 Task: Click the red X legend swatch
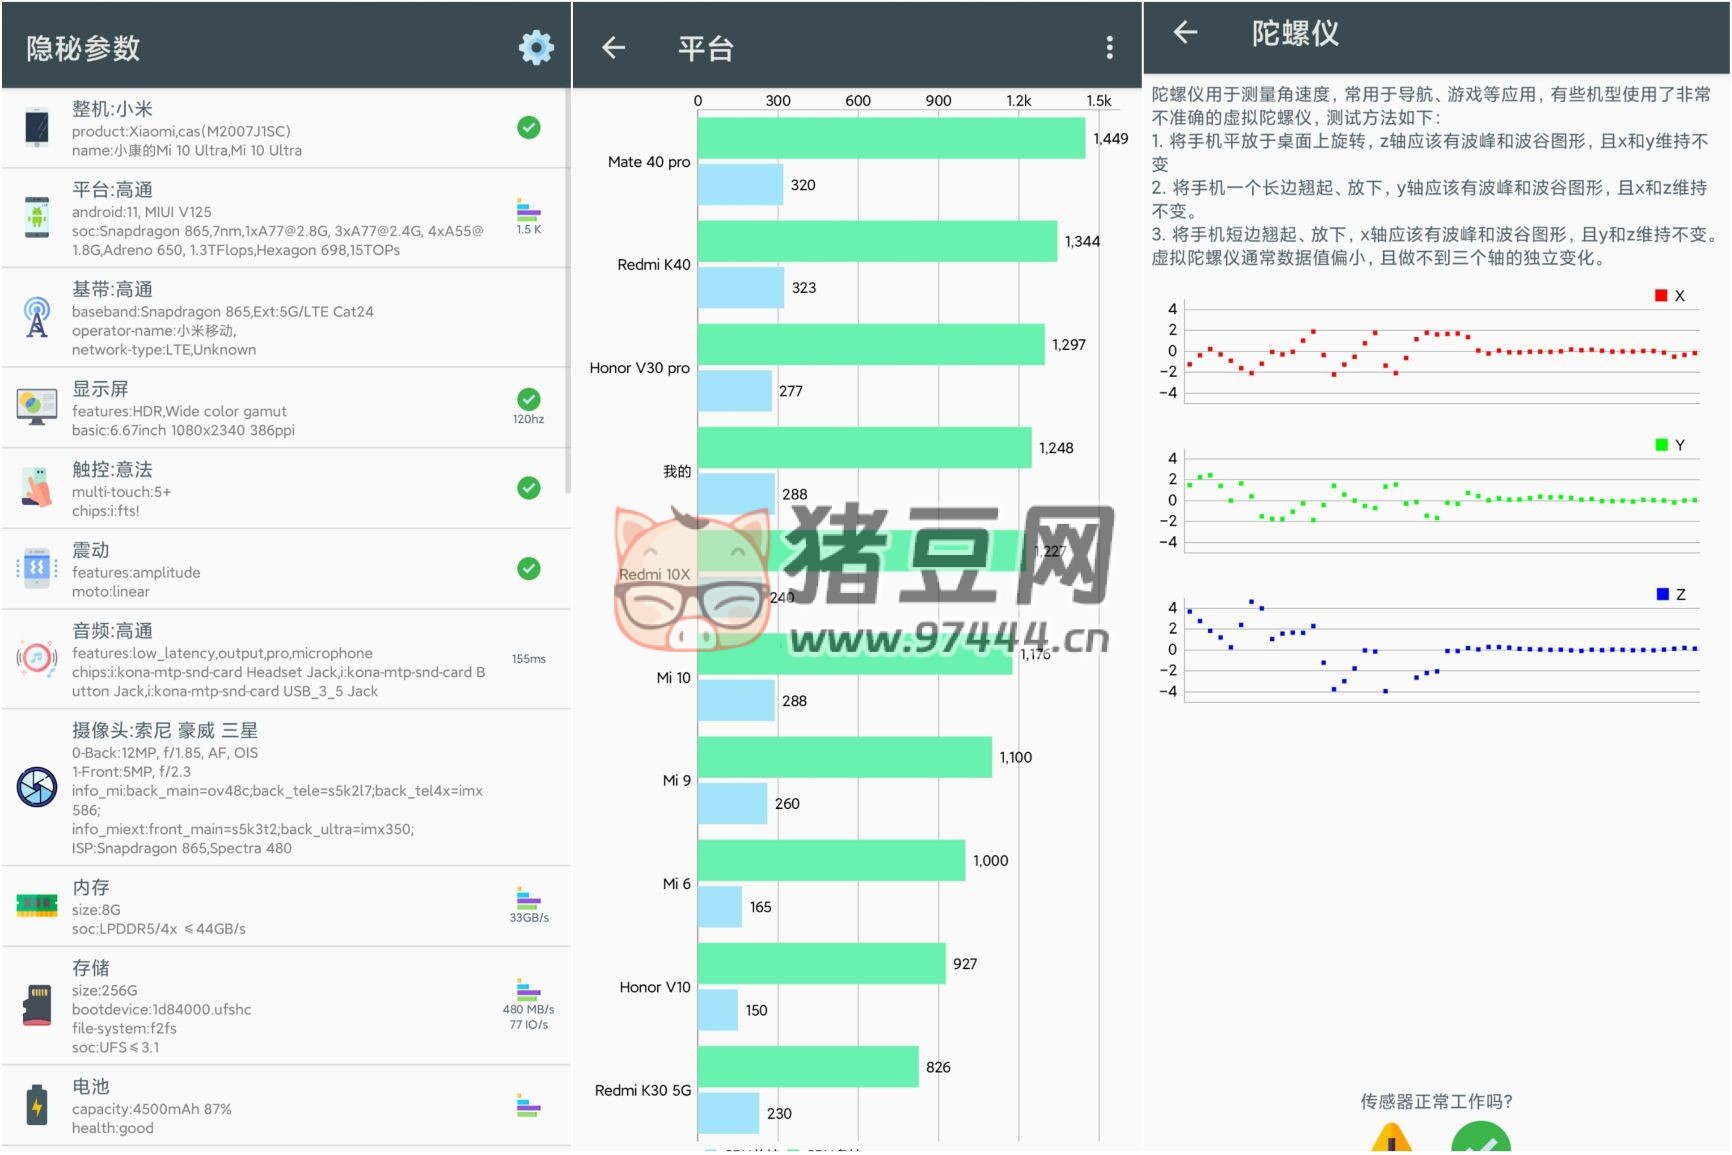[1661, 296]
